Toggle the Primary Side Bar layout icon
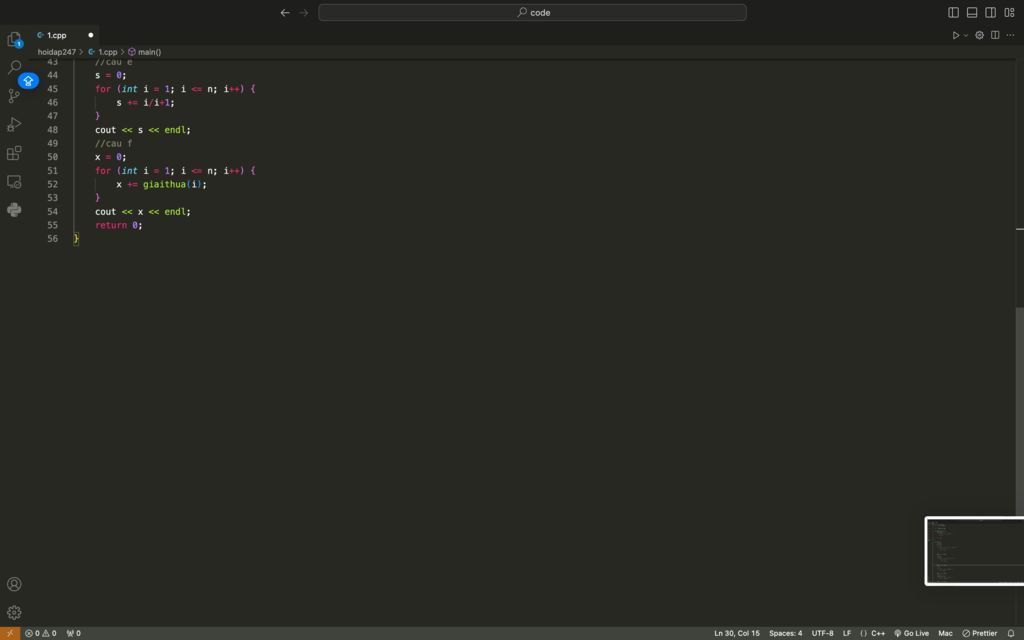Viewport: 1024px width, 640px height. pyautogui.click(x=953, y=12)
